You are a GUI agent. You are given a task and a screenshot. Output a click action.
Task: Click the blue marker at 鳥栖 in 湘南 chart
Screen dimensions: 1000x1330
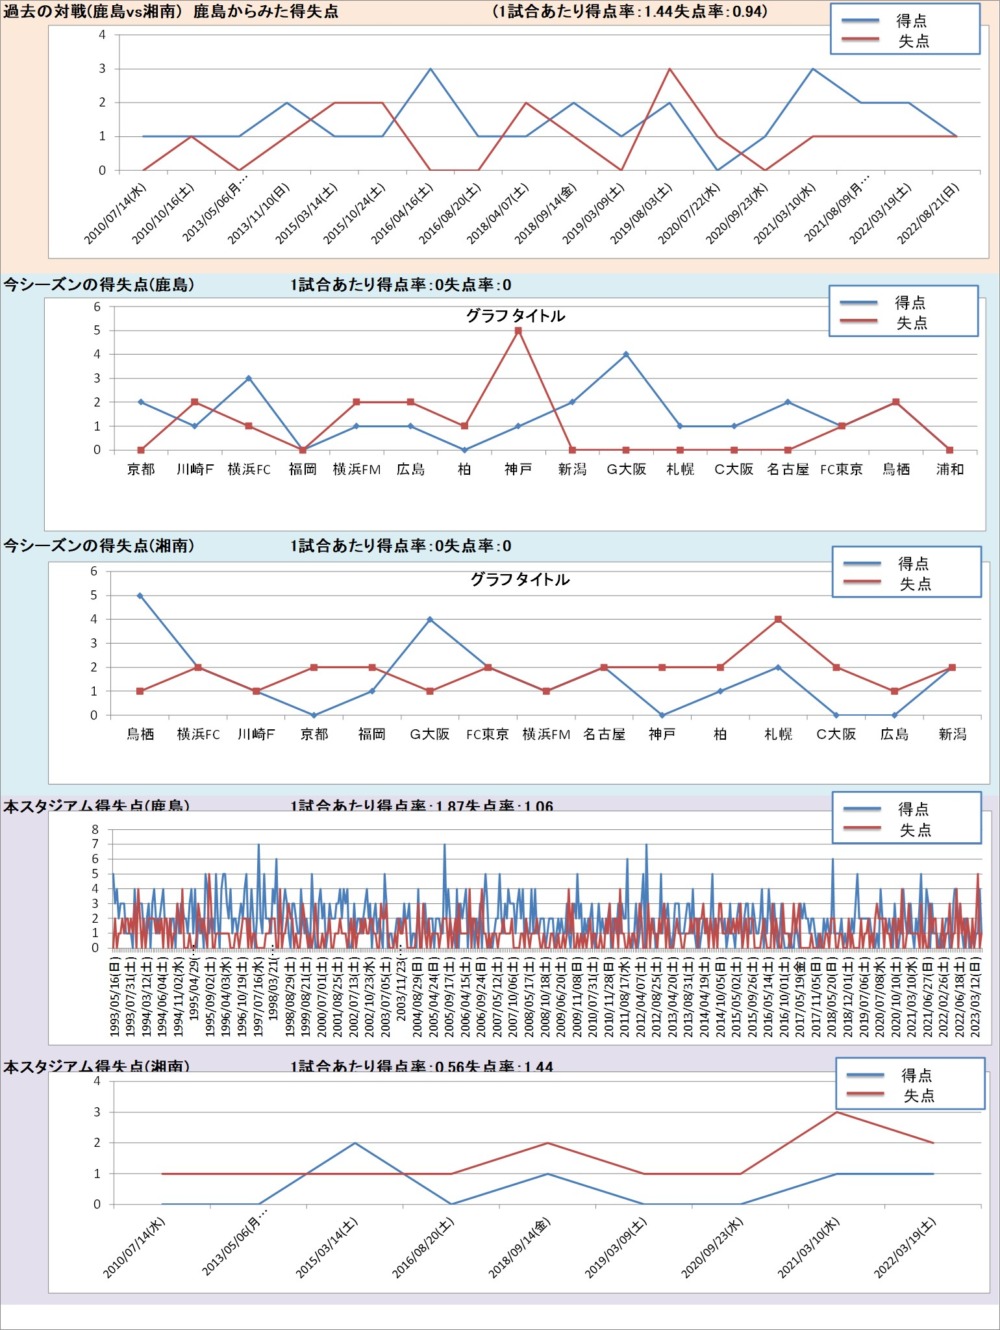coord(140,596)
